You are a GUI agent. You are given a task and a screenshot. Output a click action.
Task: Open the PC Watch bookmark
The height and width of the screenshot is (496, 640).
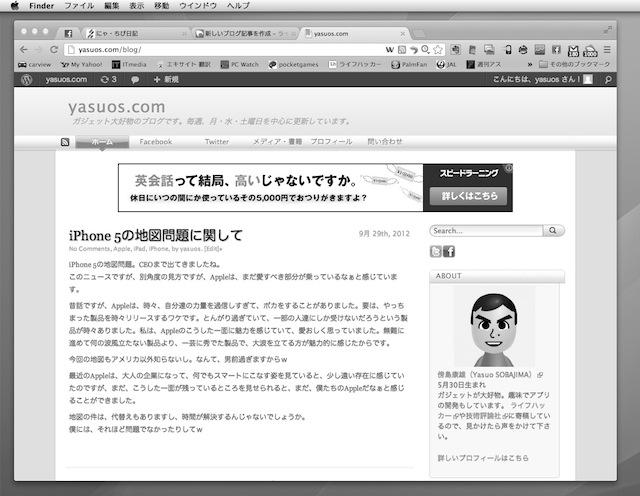[x=240, y=65]
